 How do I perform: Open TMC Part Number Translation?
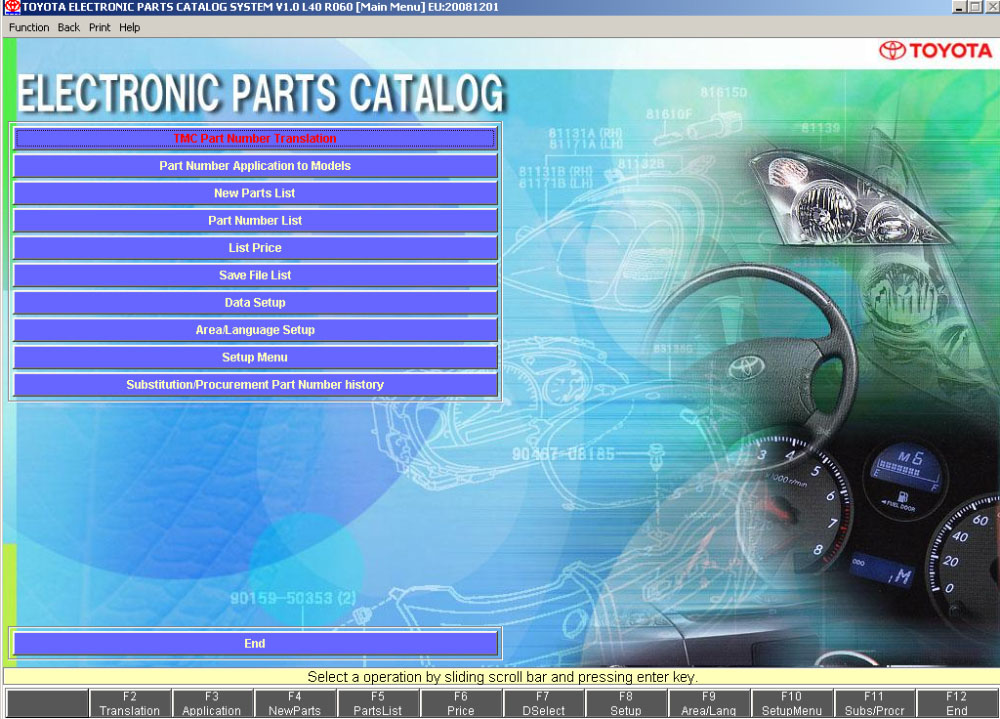click(x=255, y=139)
